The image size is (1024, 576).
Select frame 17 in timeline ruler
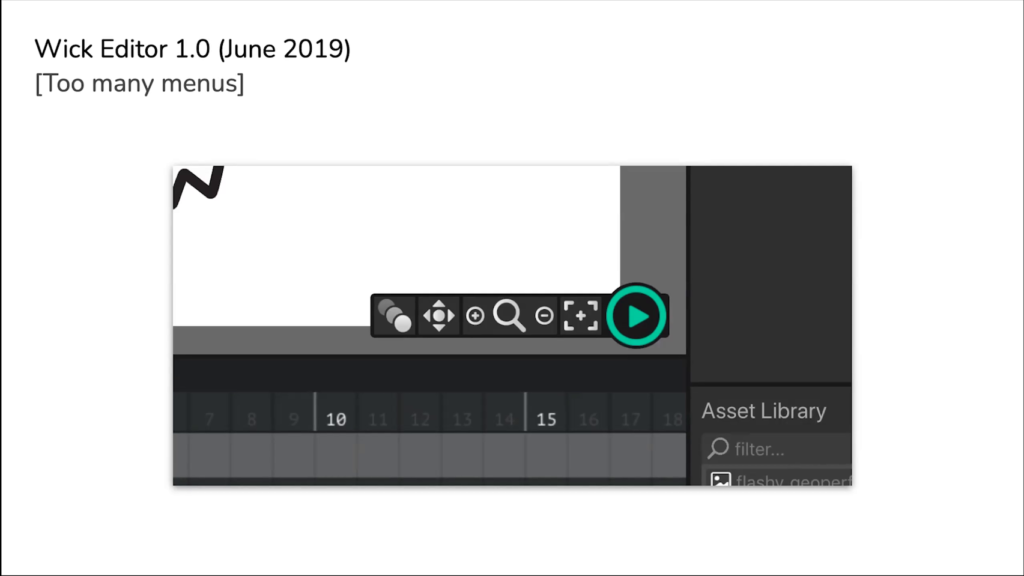tap(630, 419)
